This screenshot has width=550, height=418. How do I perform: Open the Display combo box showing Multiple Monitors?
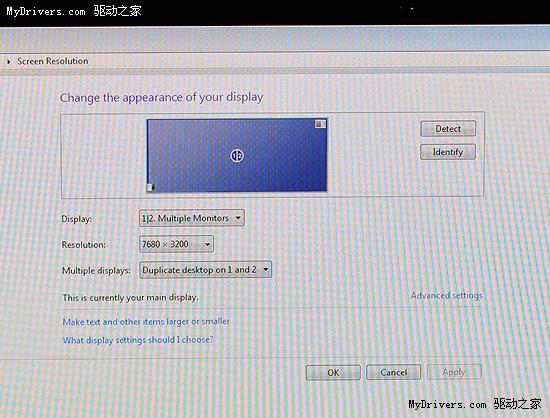192,218
